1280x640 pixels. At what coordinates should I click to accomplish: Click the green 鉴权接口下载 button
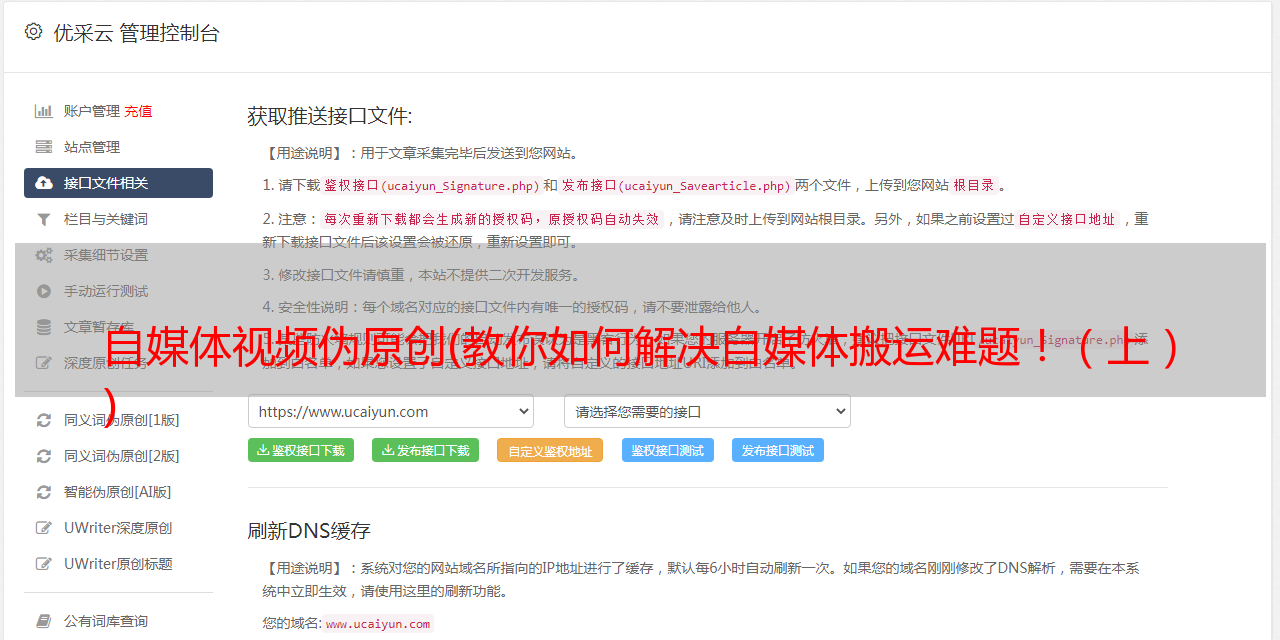(301, 450)
